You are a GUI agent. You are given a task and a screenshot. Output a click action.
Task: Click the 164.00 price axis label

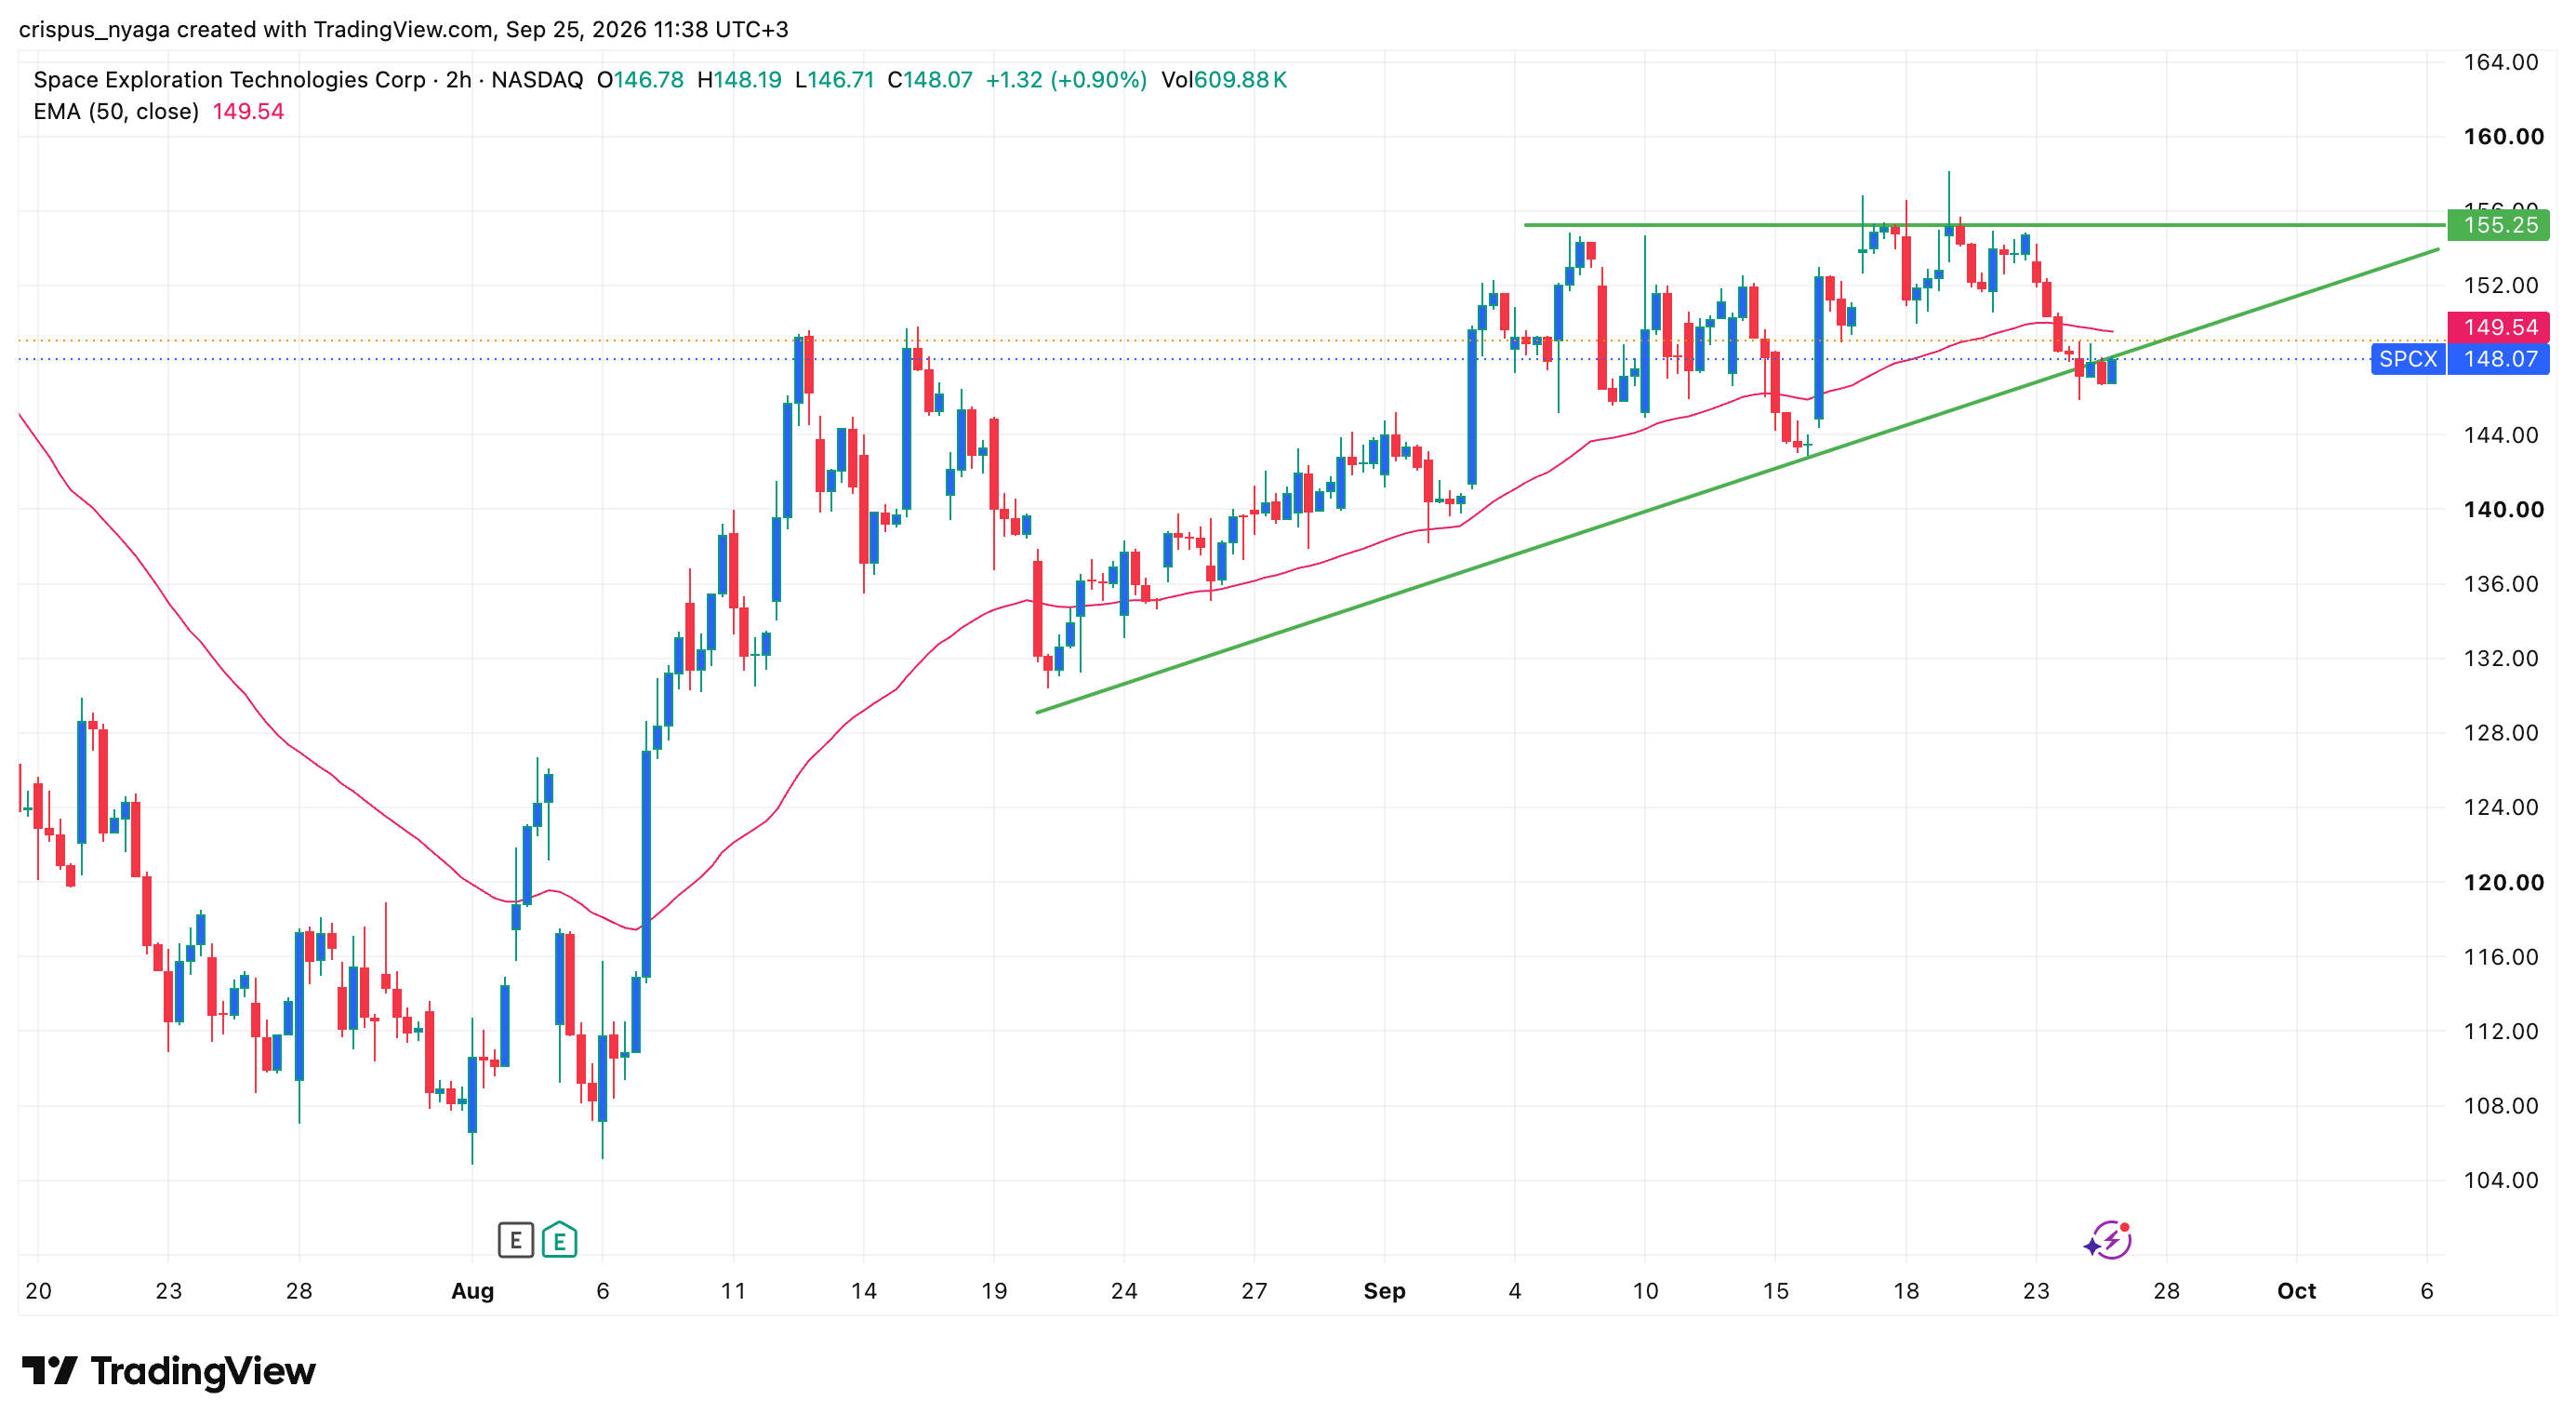tap(2500, 62)
